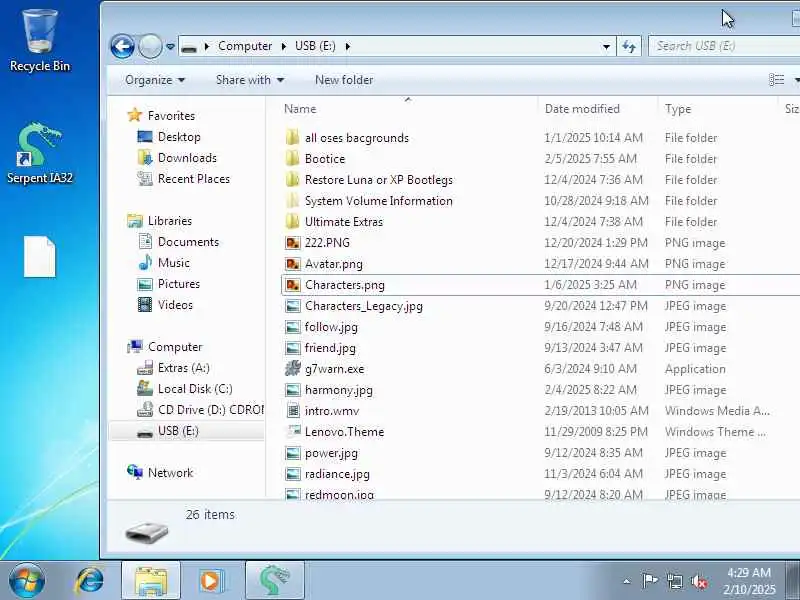This screenshot has width=800, height=600.
Task: Select the g7warn.exe application icon
Action: [x=293, y=368]
